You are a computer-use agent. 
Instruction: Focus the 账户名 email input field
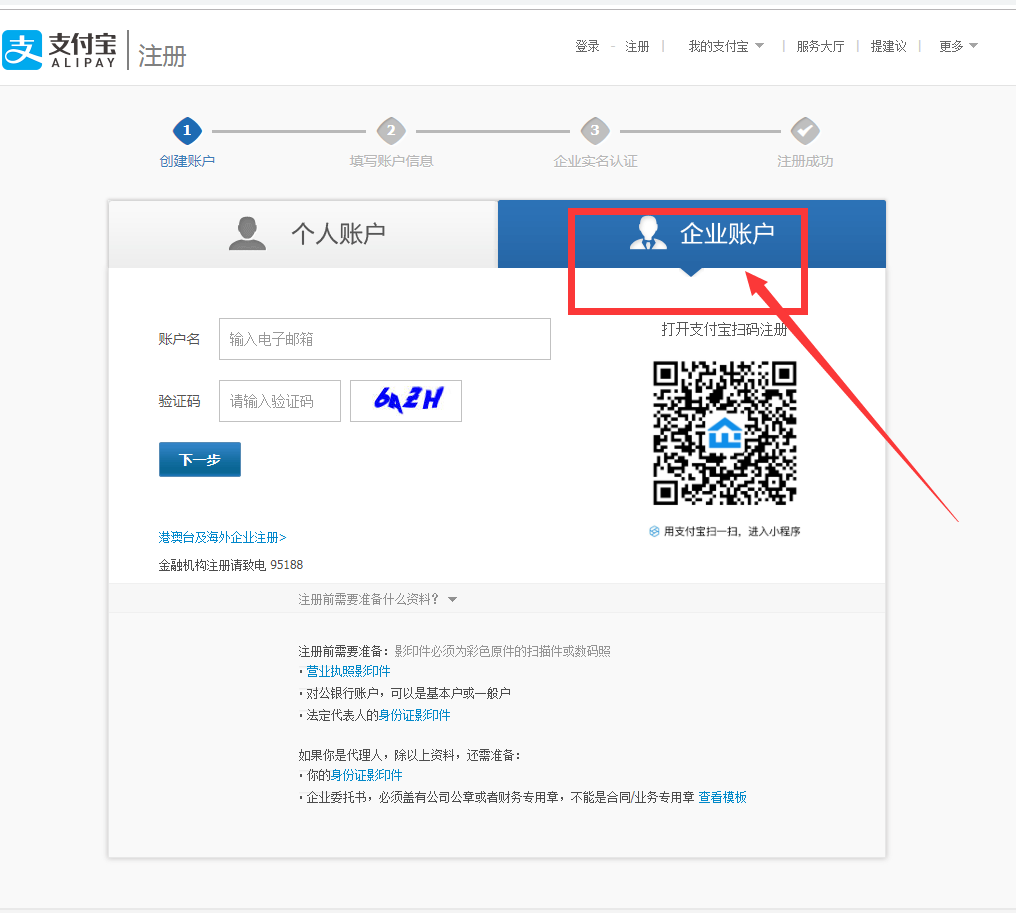click(385, 339)
